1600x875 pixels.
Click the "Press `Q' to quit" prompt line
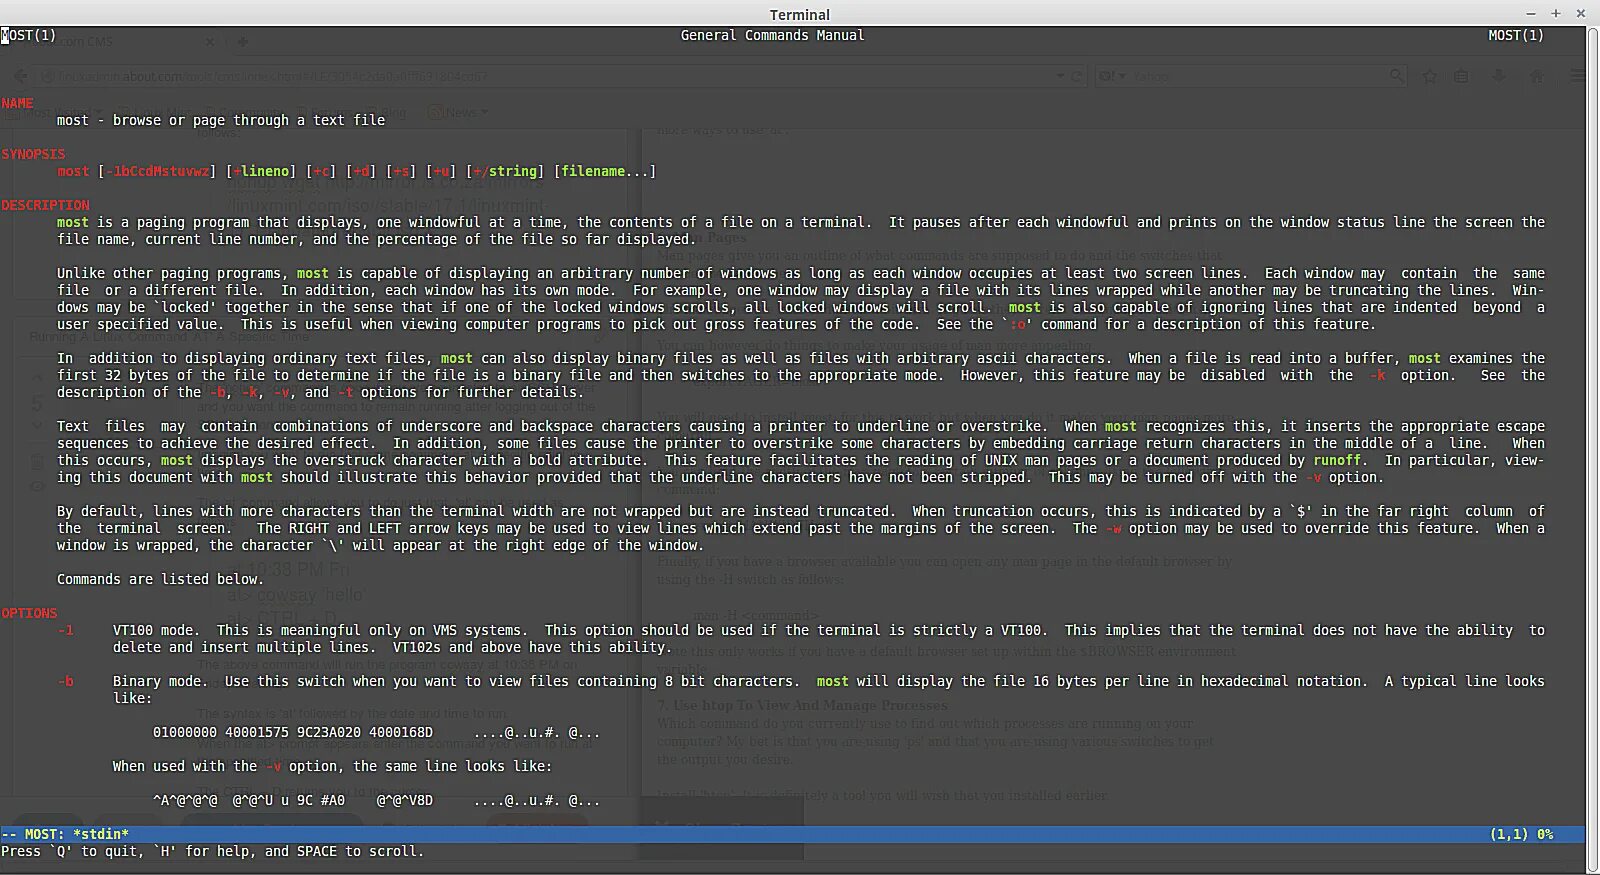(x=212, y=851)
